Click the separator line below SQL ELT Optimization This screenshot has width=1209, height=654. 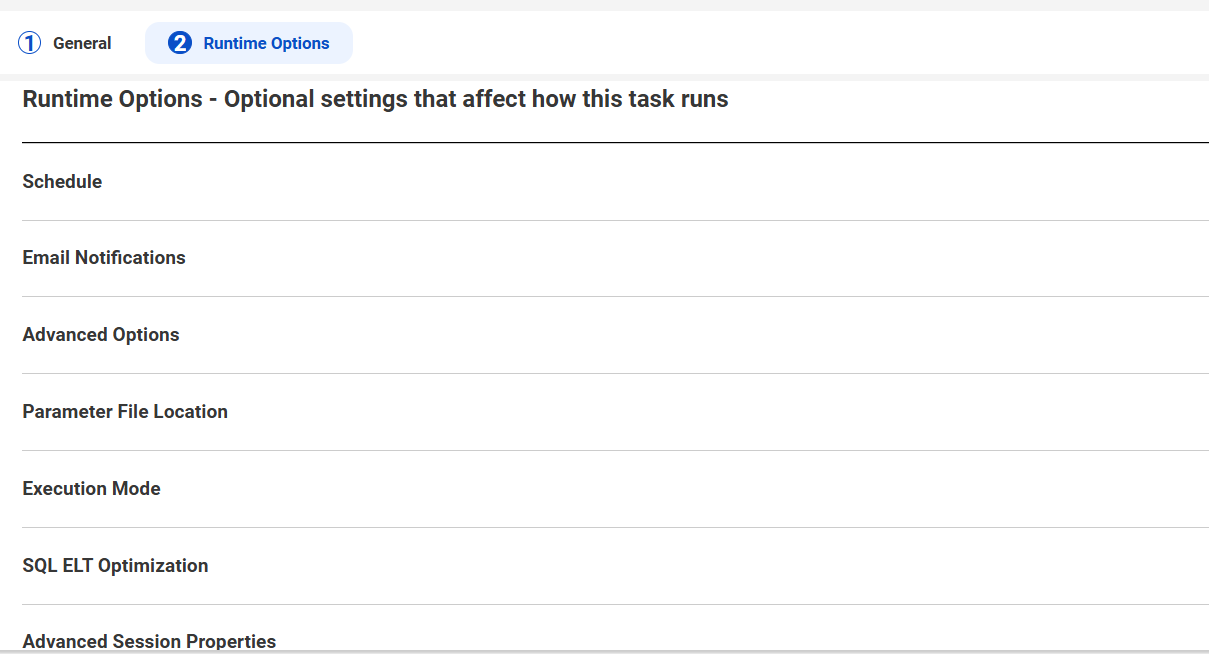pyautogui.click(x=615, y=604)
